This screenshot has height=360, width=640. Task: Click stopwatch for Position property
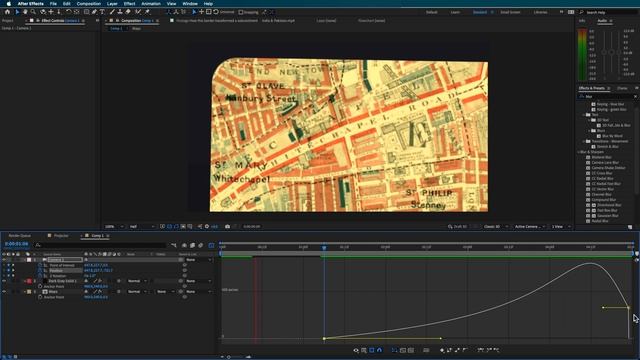tap(40, 271)
